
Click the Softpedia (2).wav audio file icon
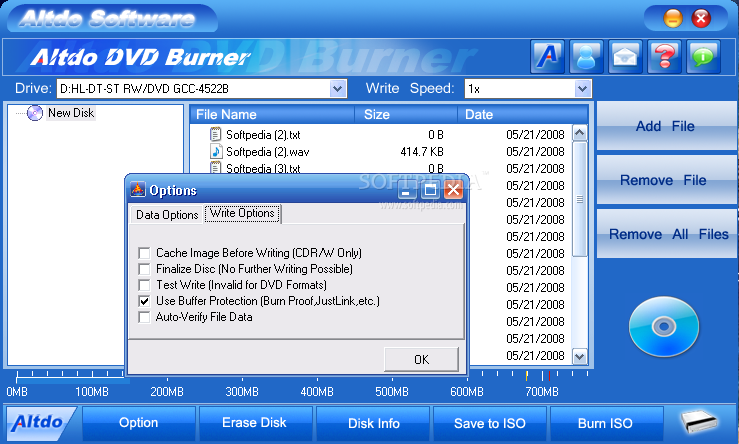point(215,152)
